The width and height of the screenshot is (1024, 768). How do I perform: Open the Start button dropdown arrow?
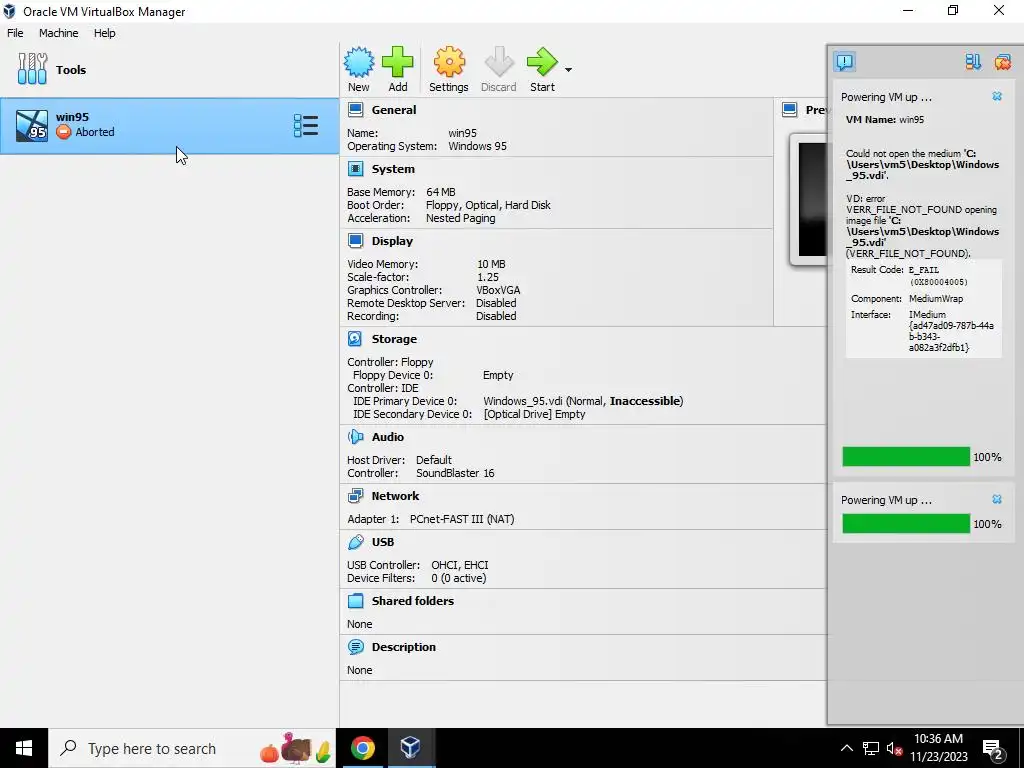click(568, 70)
